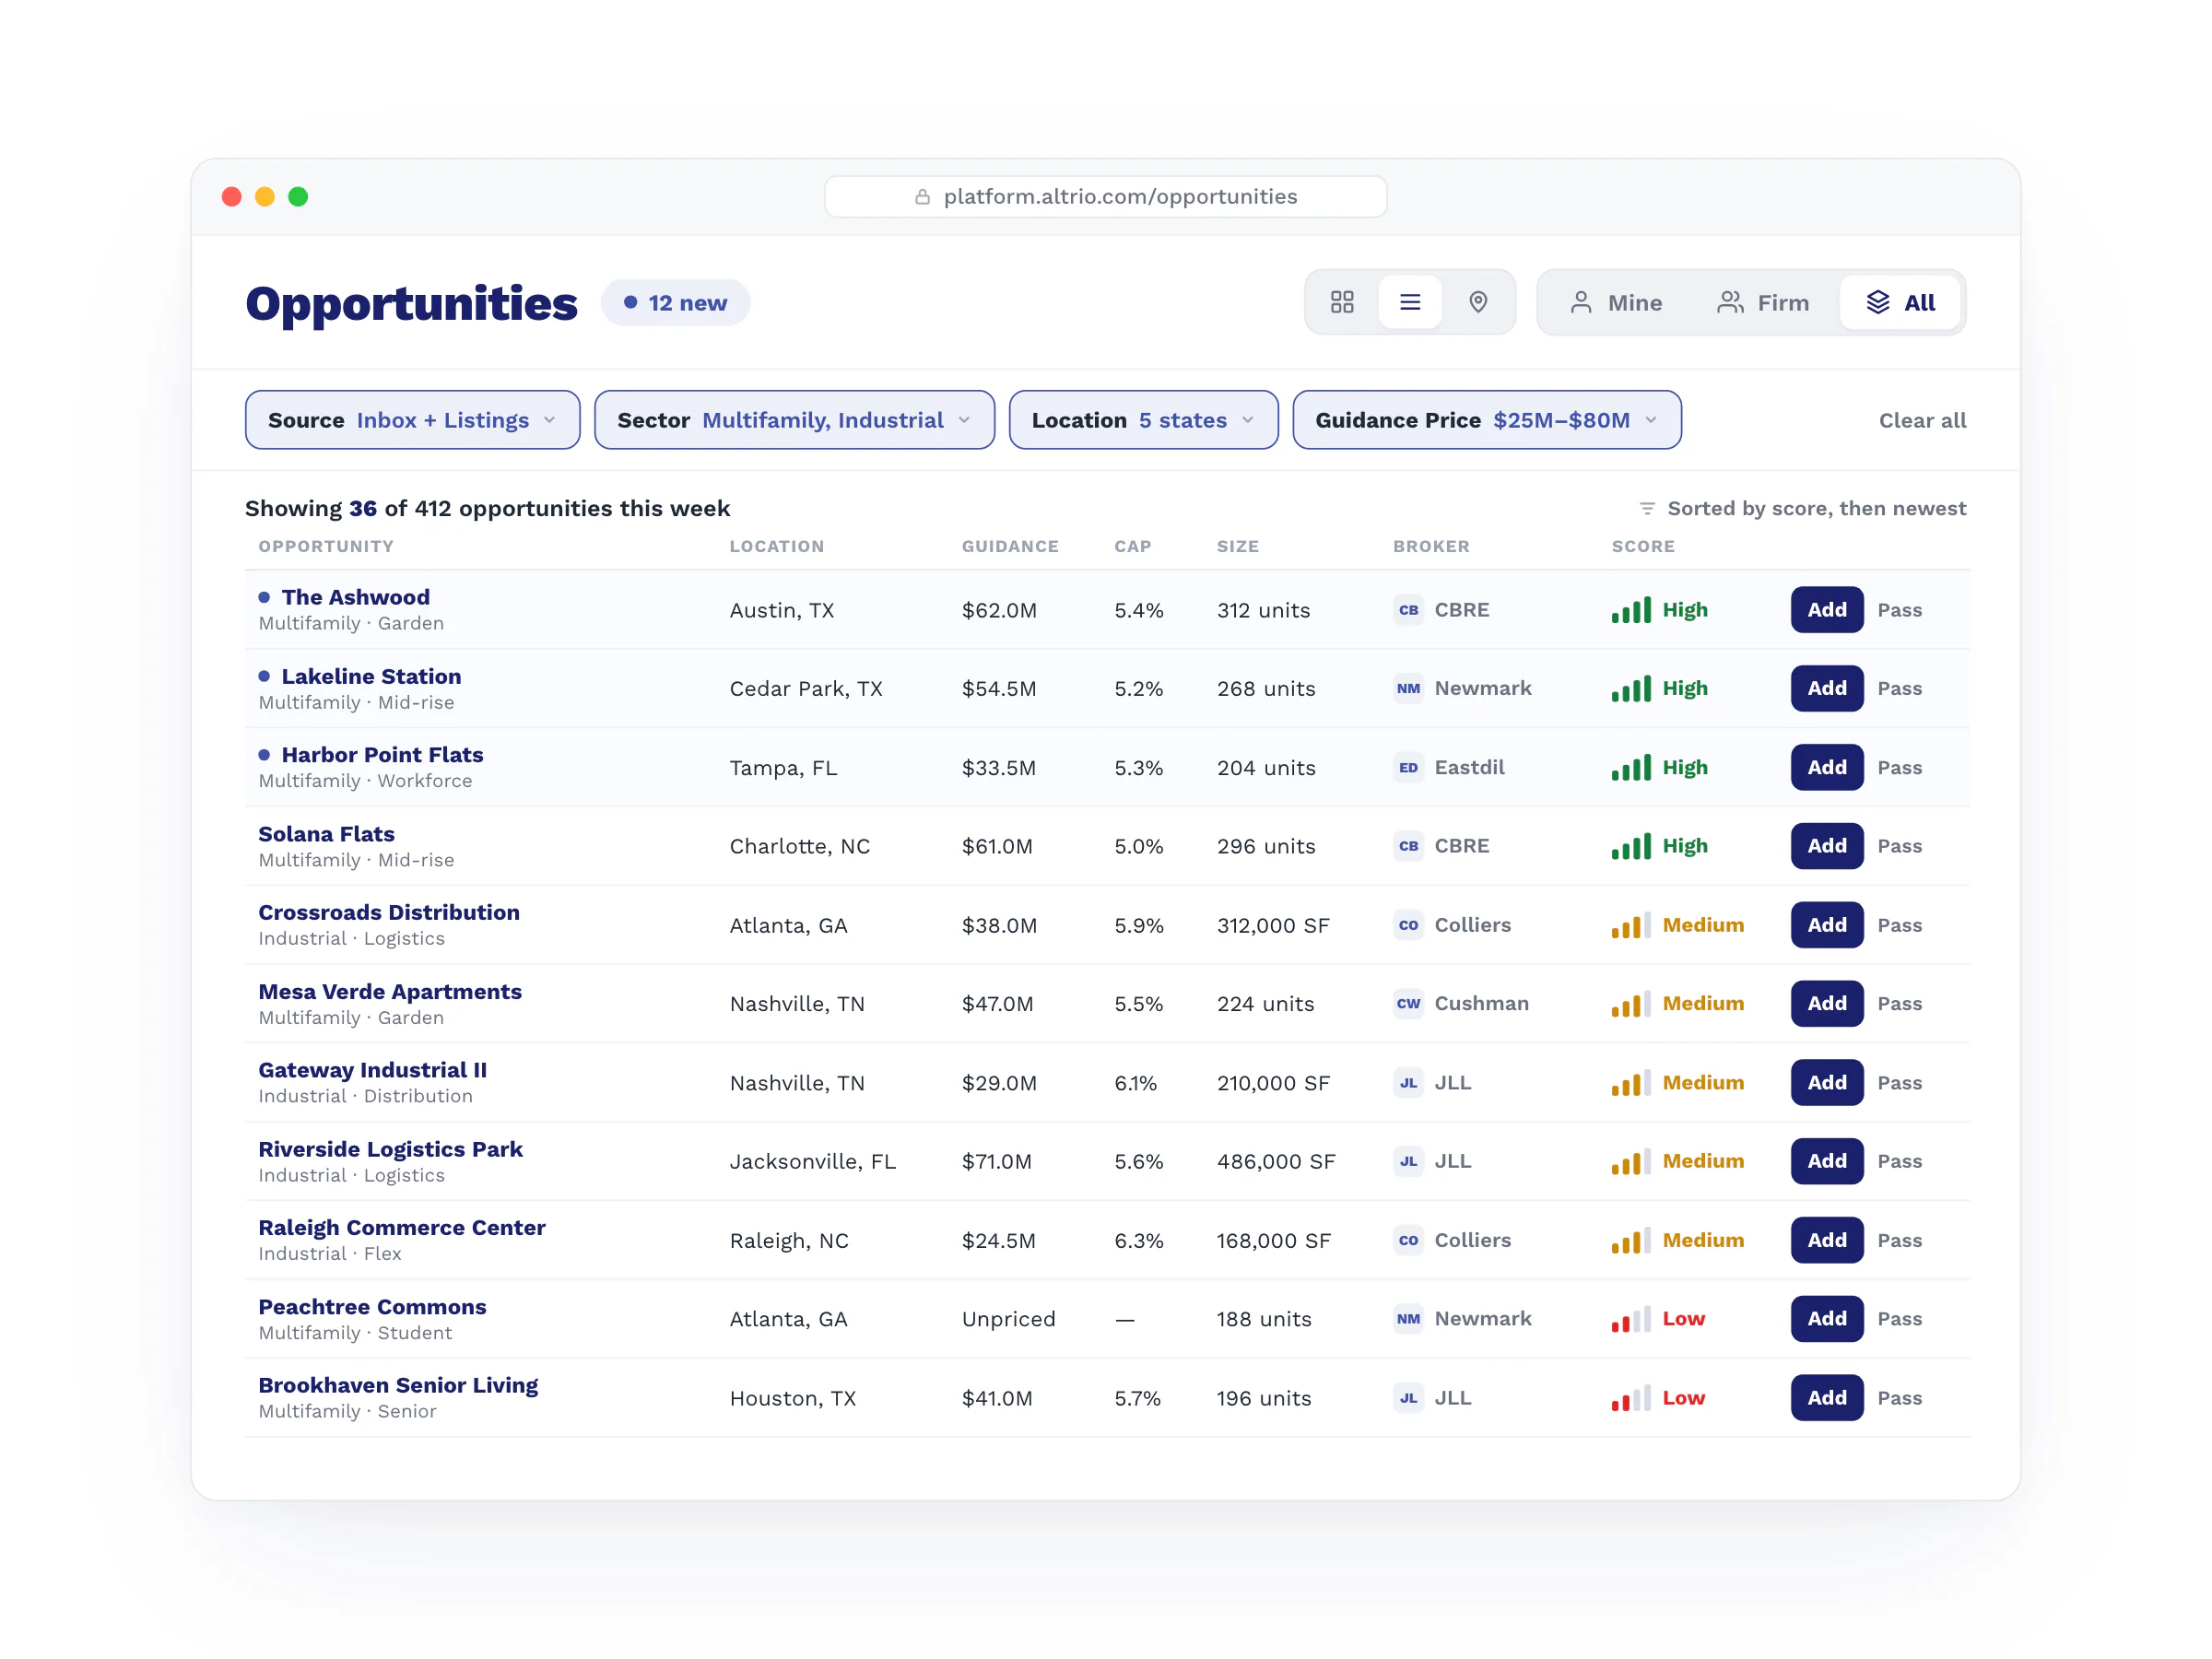2212x1659 pixels.
Task: Expand the Sector Multifamily, Industrial filter
Action: click(794, 420)
